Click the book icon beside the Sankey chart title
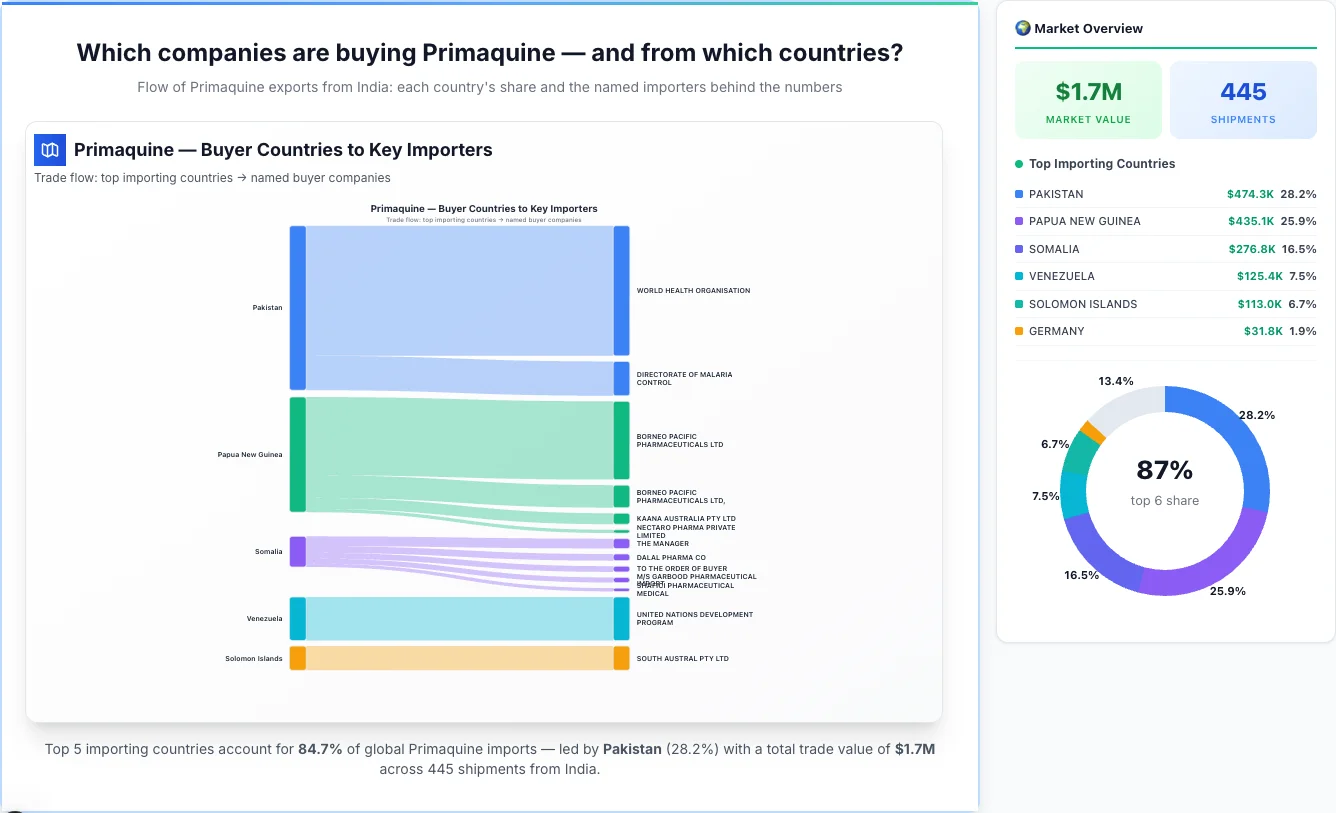 pyautogui.click(x=49, y=149)
